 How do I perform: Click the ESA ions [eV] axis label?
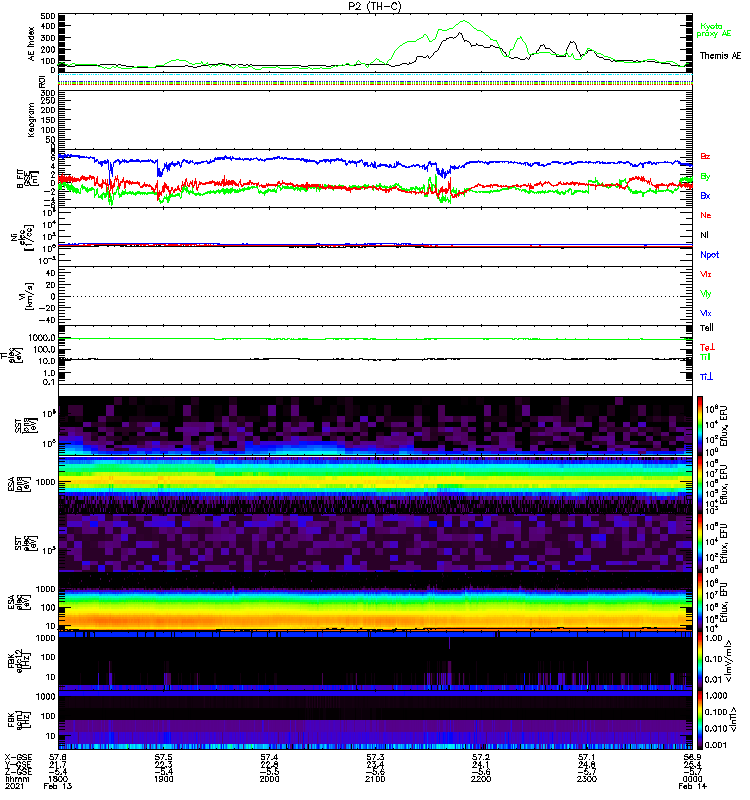coord(18,484)
